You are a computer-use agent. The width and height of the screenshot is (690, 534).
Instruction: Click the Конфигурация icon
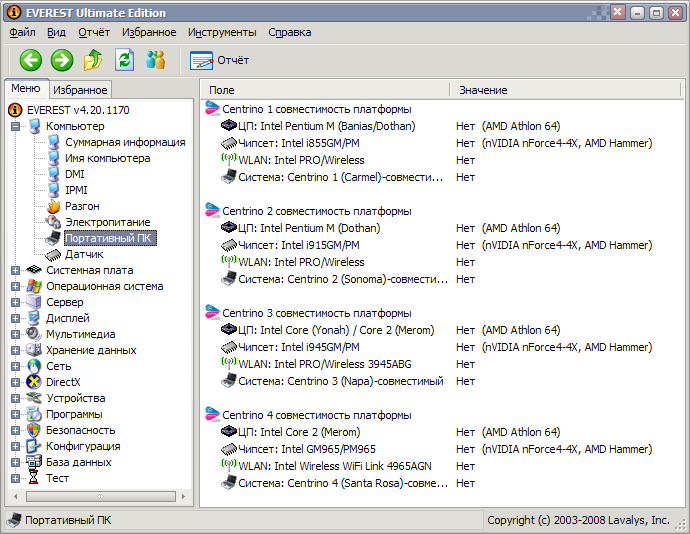click(34, 446)
